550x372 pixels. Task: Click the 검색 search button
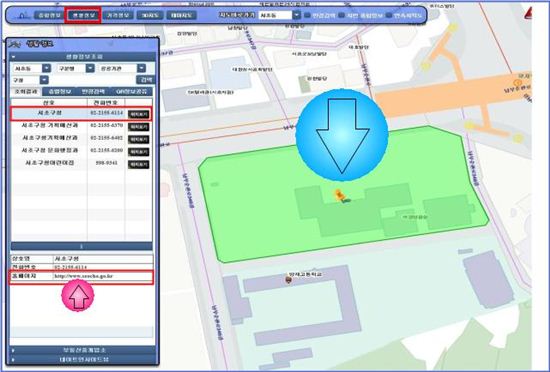pos(146,80)
